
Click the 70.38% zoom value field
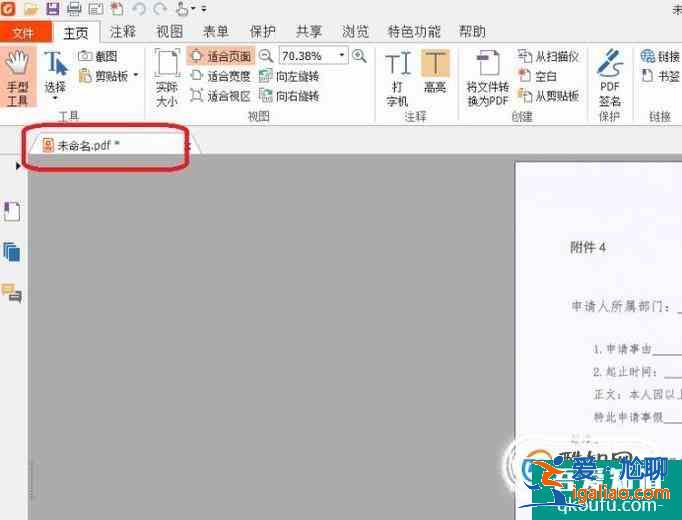coord(307,56)
